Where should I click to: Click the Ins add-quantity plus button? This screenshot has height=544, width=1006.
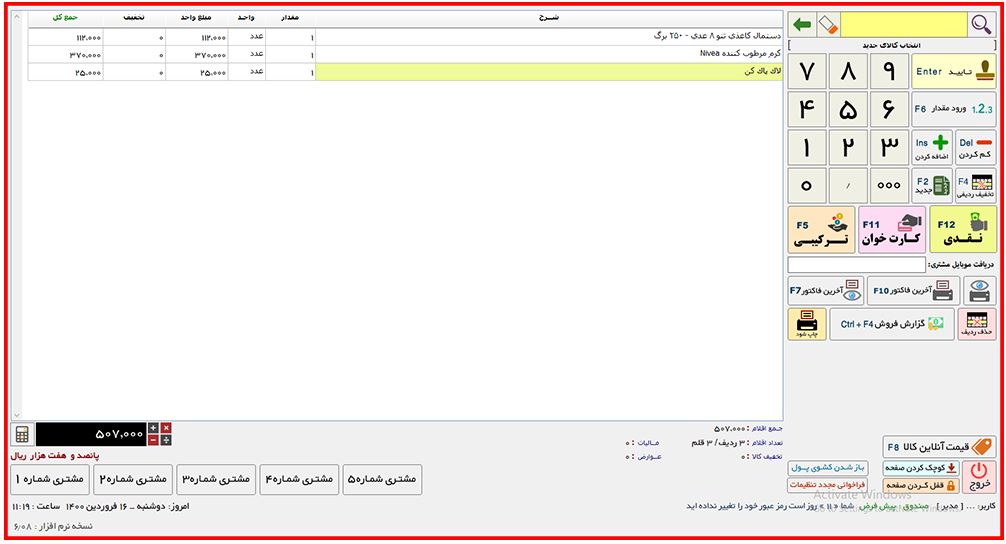[932, 148]
